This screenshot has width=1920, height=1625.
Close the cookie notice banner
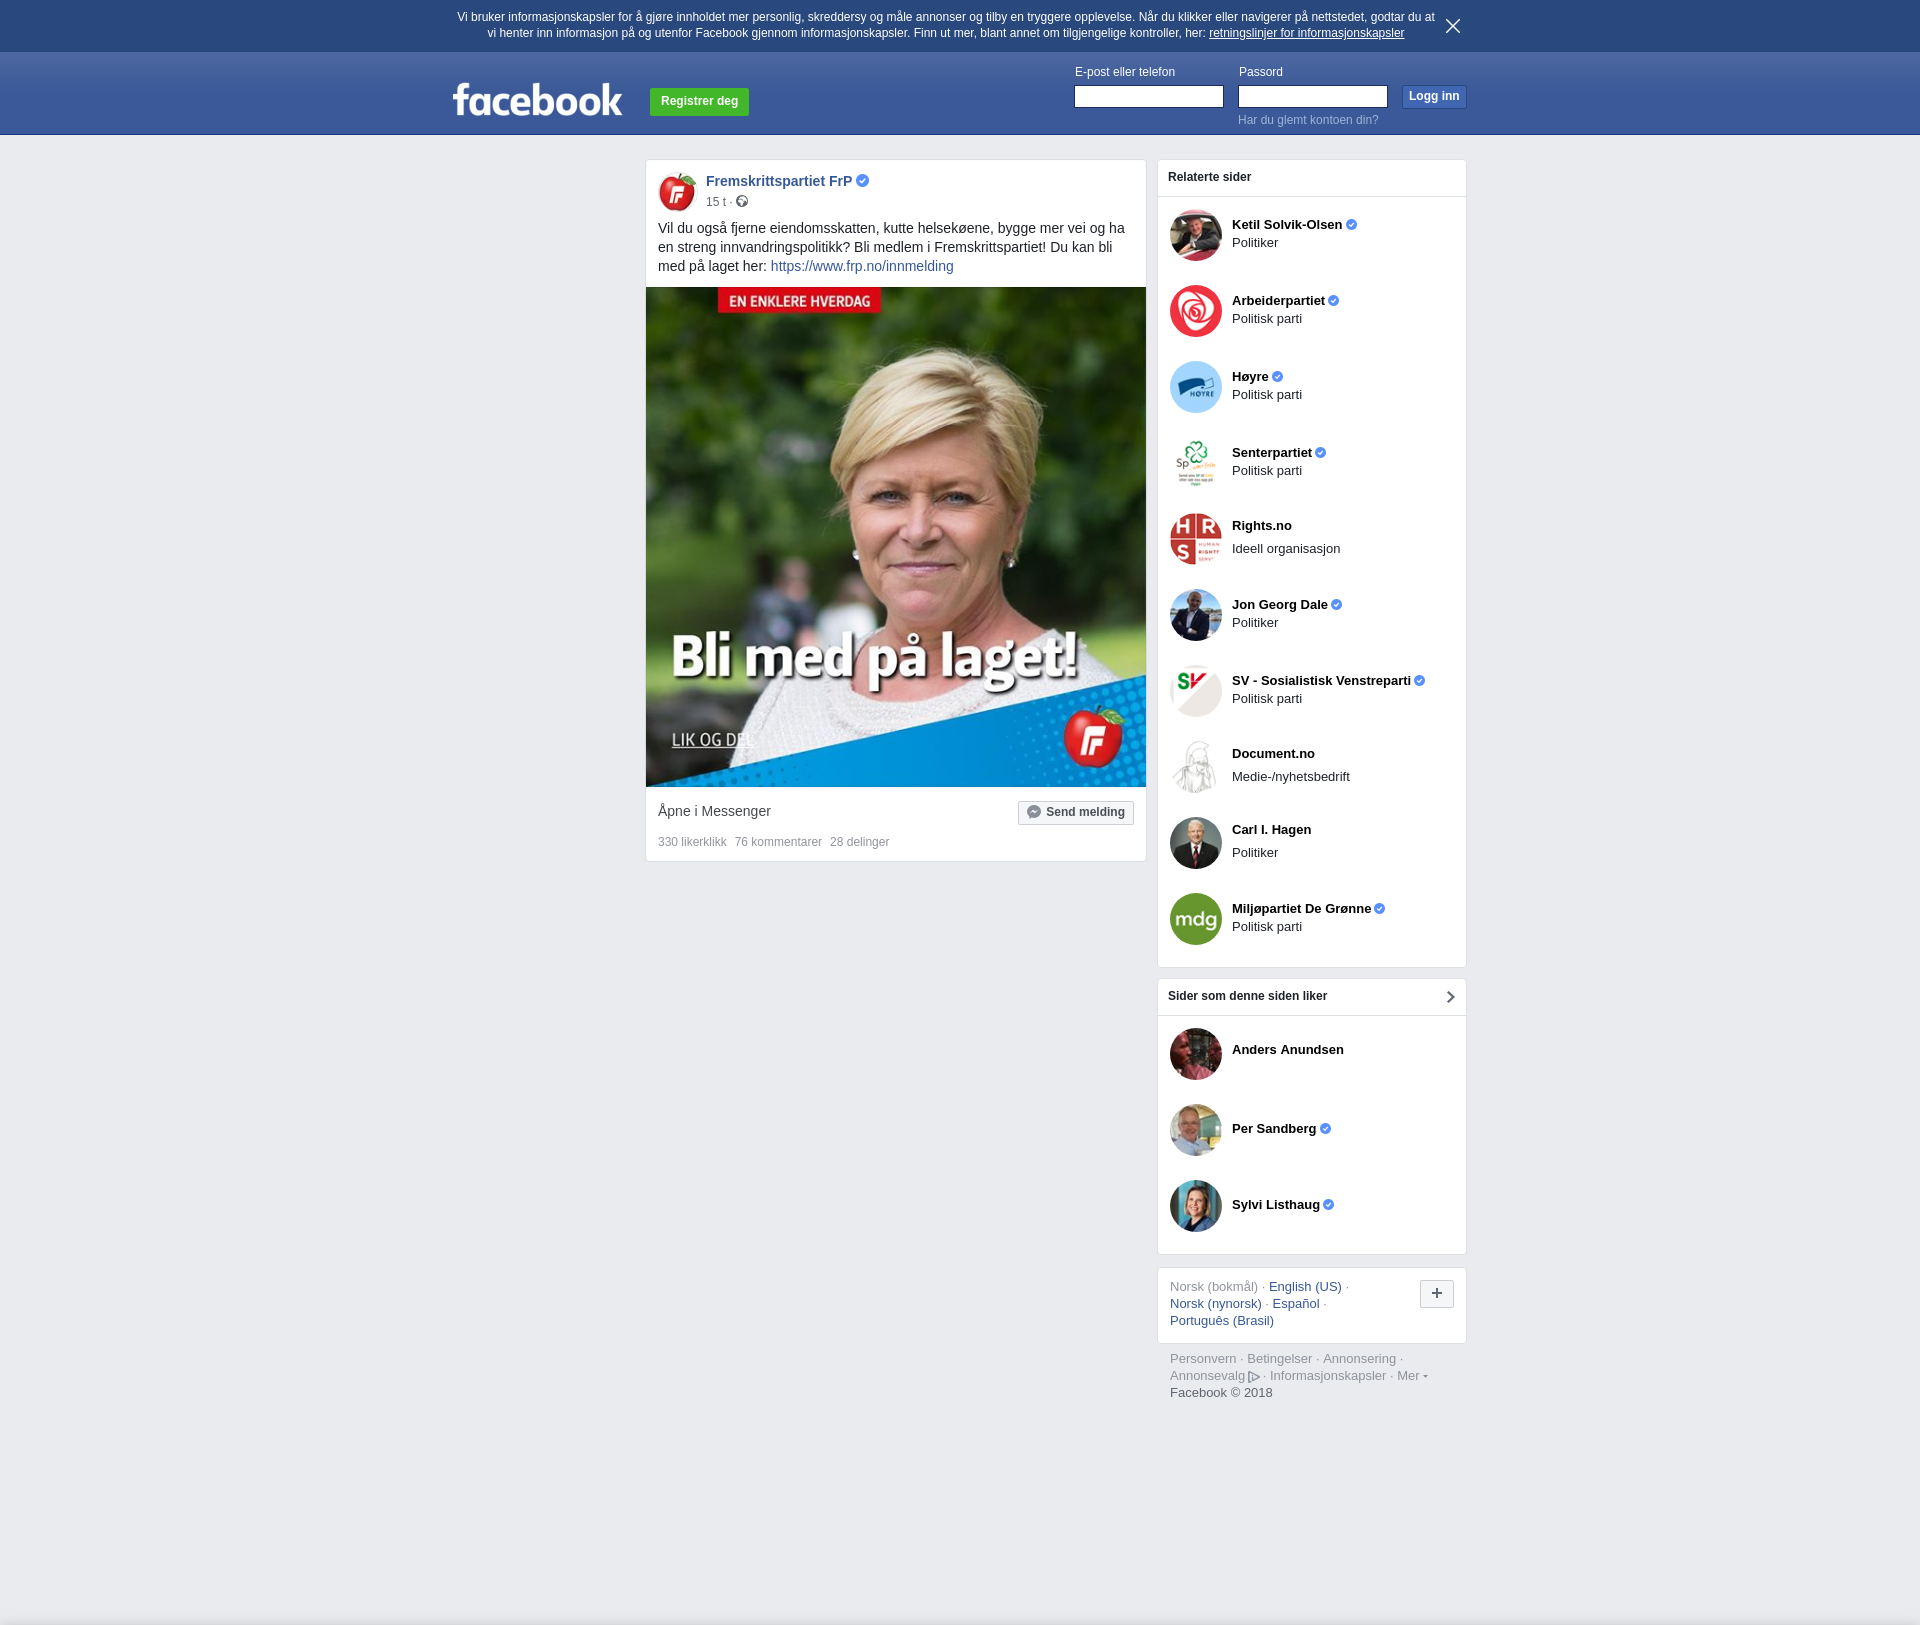tap(1453, 26)
